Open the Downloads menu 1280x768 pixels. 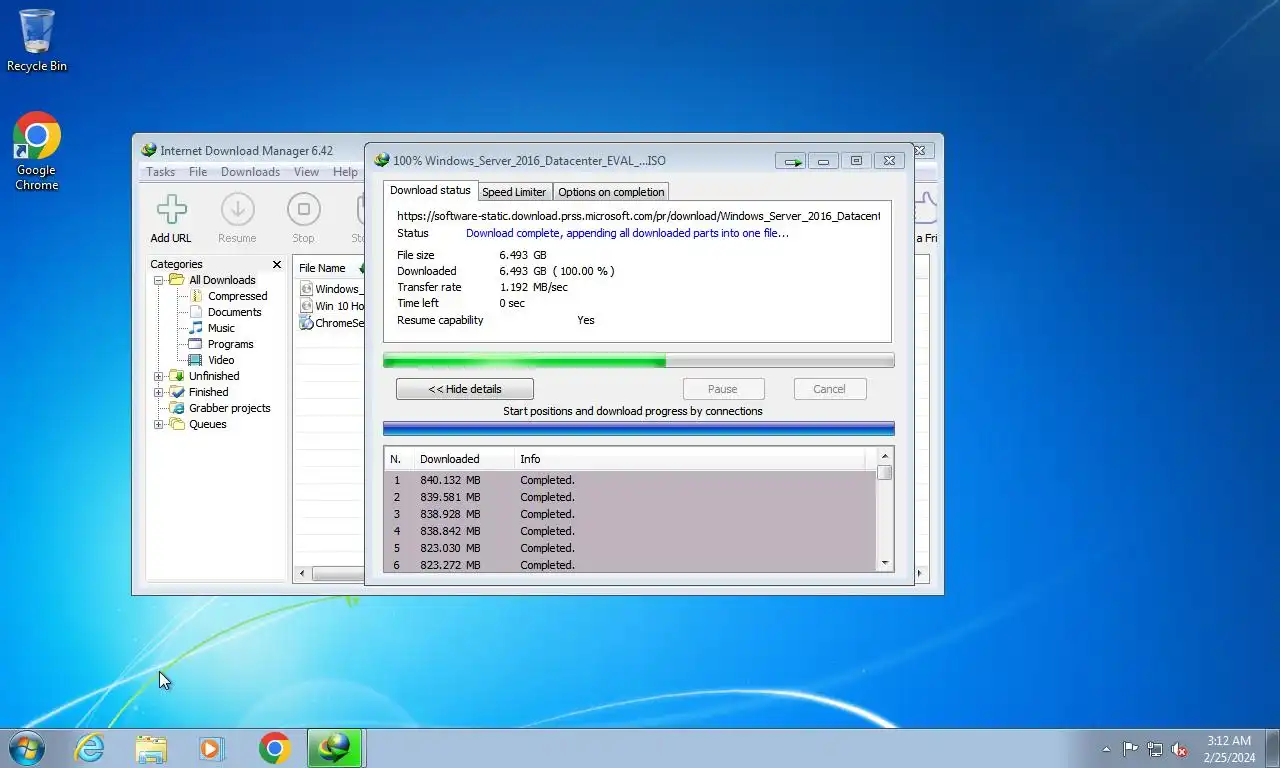(x=250, y=172)
